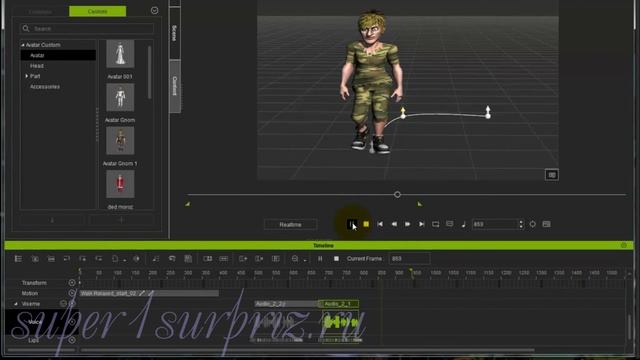Click the crosshair icon beside frame field

tap(533, 224)
